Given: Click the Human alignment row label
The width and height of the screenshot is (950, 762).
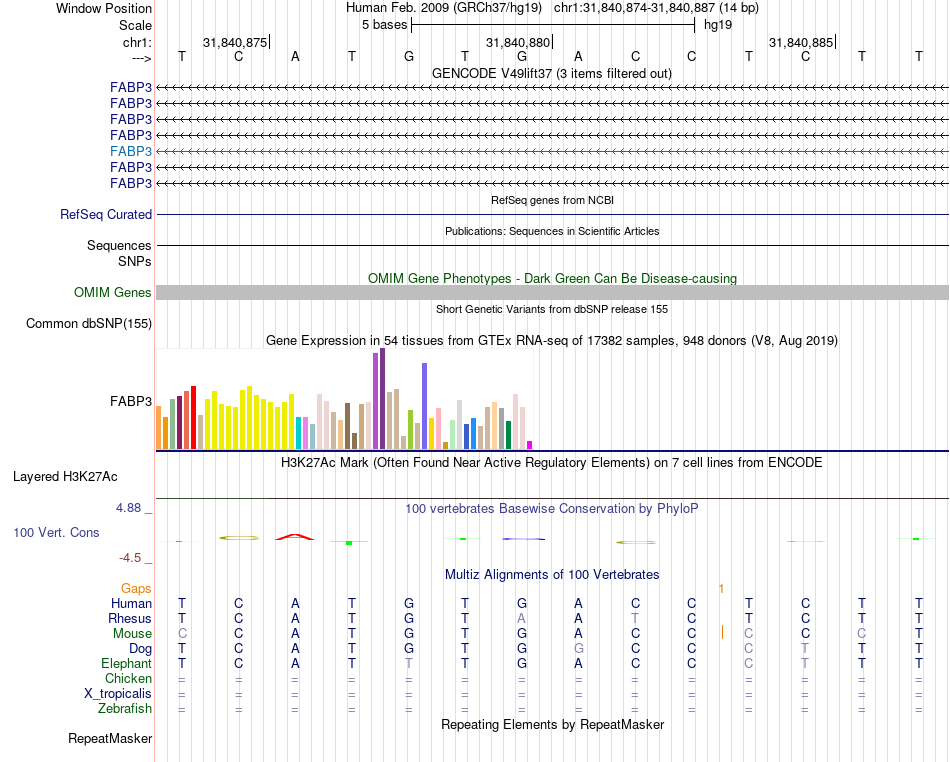Looking at the screenshot, I should [x=131, y=603].
